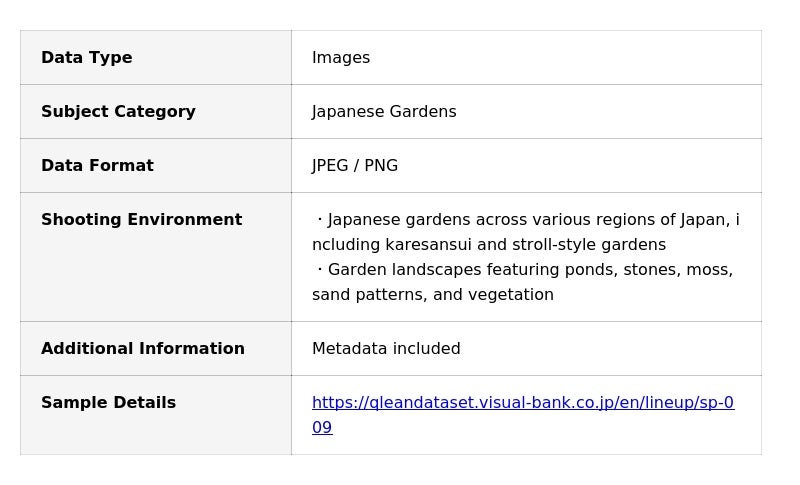Viewport: 800px width, 485px height.
Task: Select the "Metadata included" cell text
Action: point(386,349)
